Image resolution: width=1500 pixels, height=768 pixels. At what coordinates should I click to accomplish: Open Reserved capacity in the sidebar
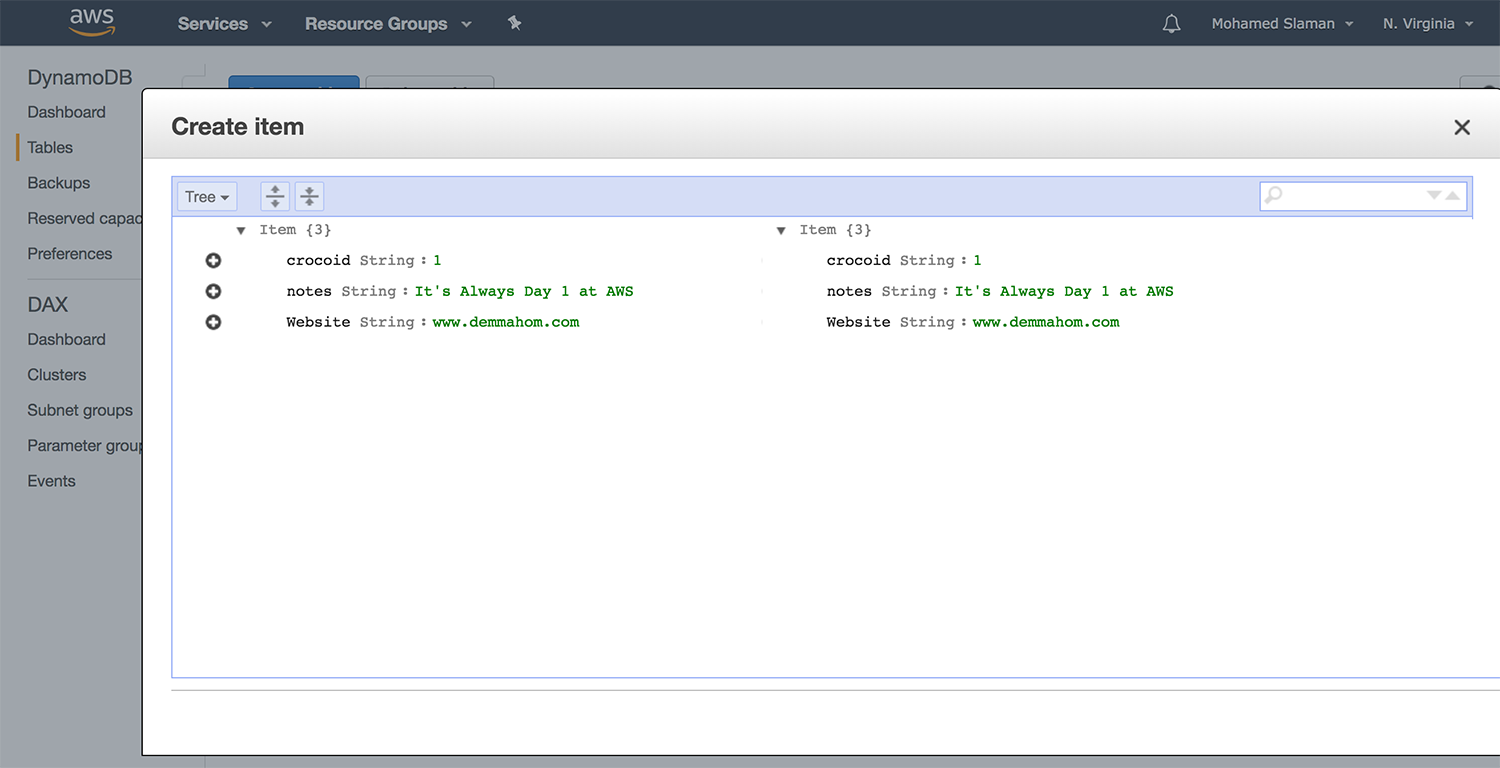pos(84,218)
